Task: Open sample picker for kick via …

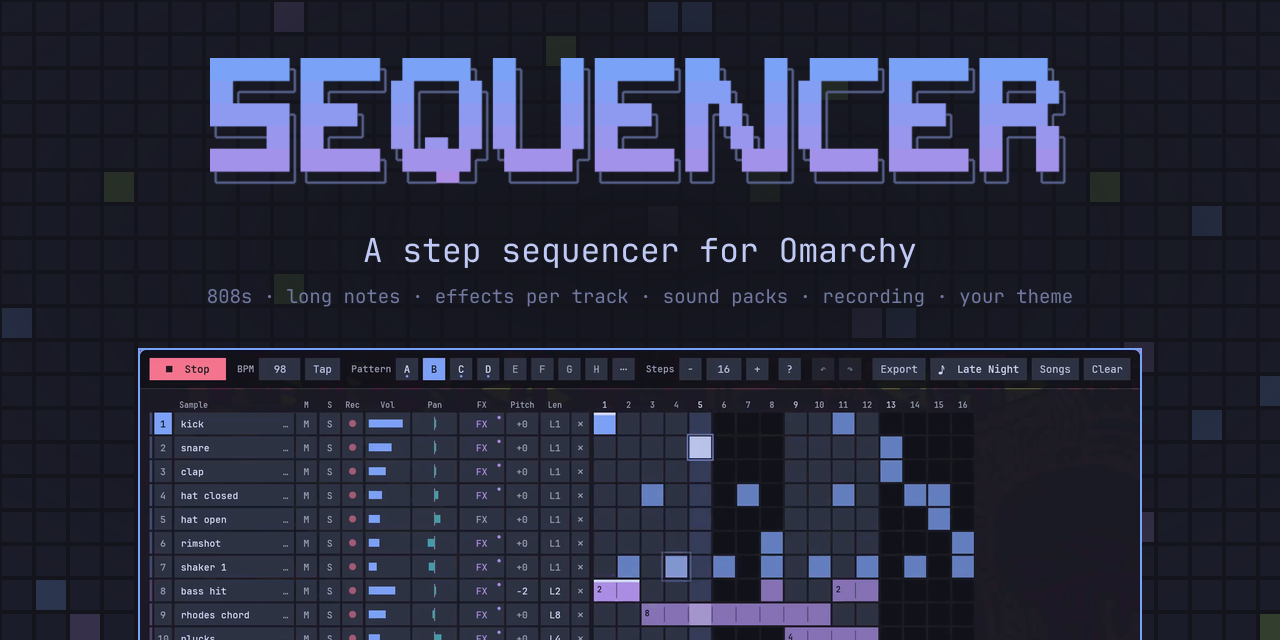Action: [286, 425]
